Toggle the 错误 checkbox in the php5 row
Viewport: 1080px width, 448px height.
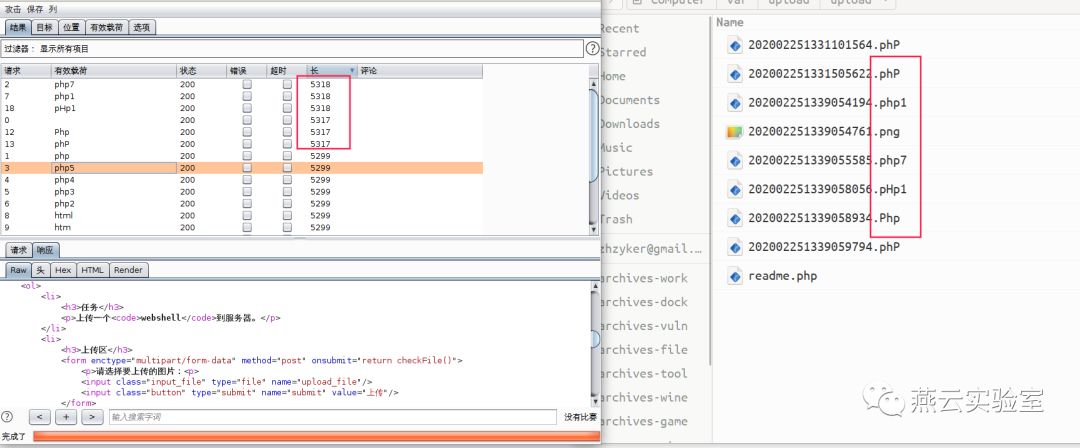coord(247,167)
